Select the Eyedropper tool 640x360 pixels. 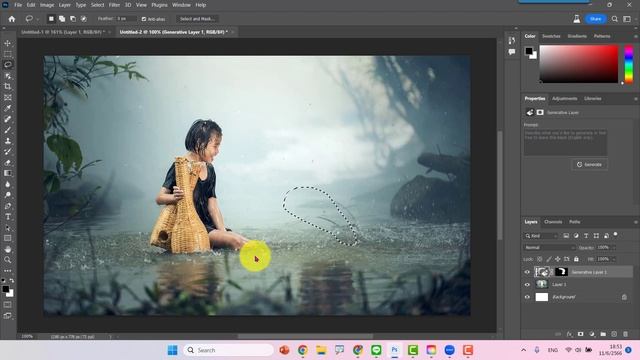[7, 109]
